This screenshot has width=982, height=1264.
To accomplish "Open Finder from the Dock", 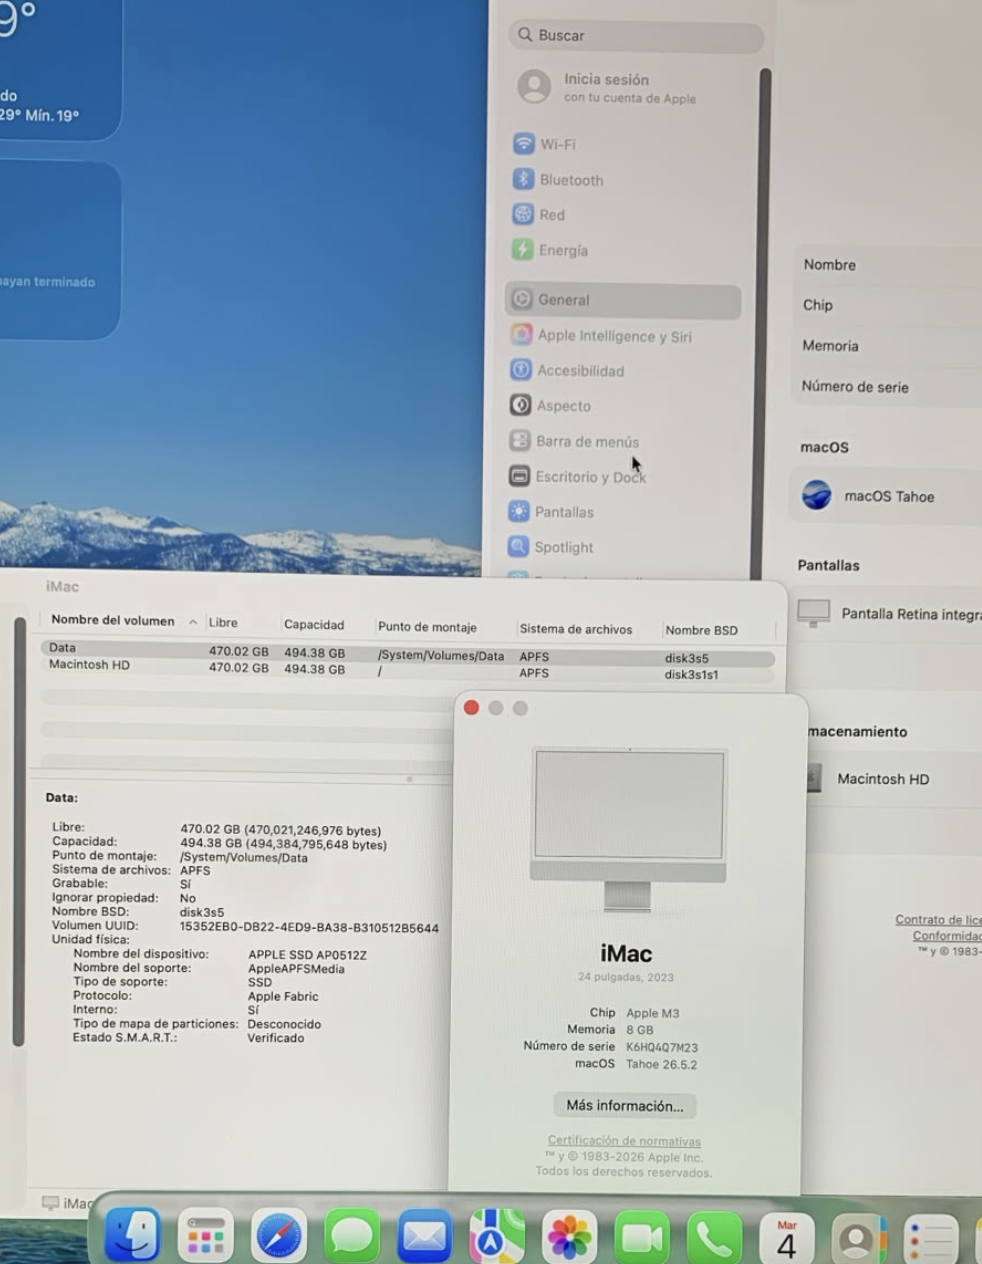I will (133, 1235).
